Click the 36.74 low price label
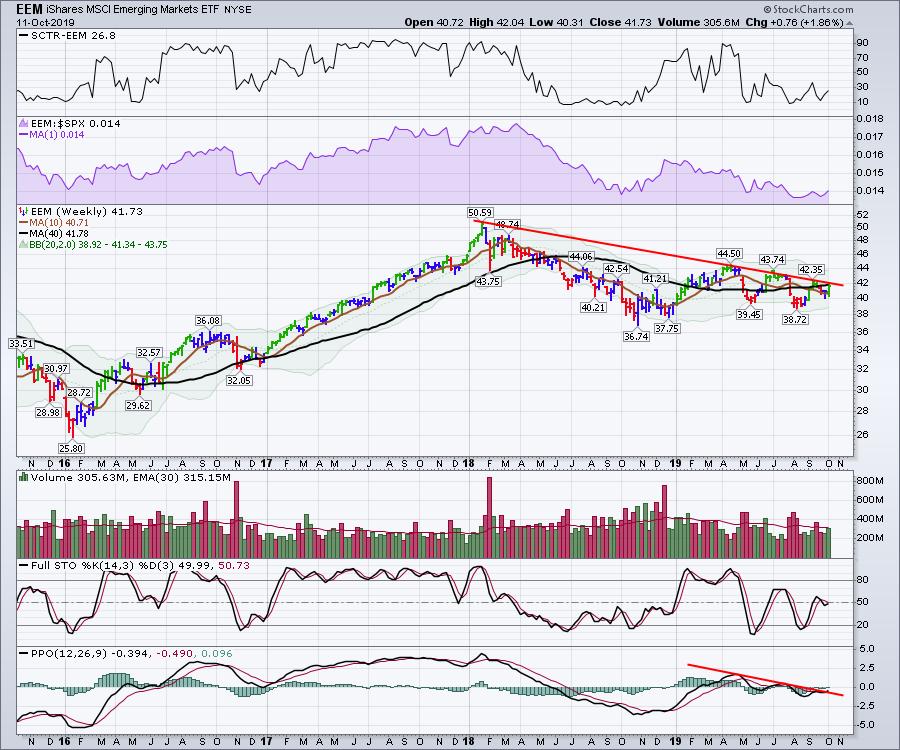Image resolution: width=900 pixels, height=750 pixels. click(636, 336)
